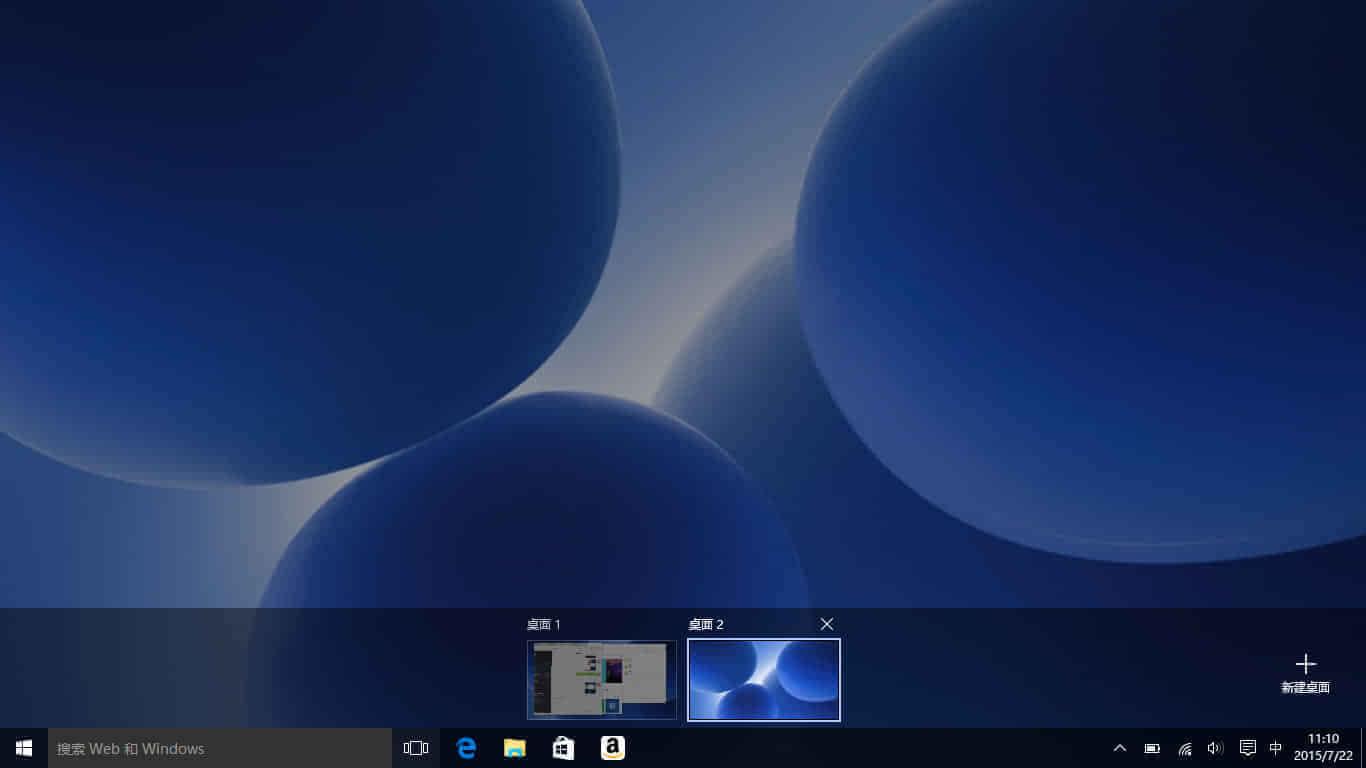Image resolution: width=1366 pixels, height=768 pixels.
Task: Open the Amazon app on taskbar
Action: [x=613, y=748]
